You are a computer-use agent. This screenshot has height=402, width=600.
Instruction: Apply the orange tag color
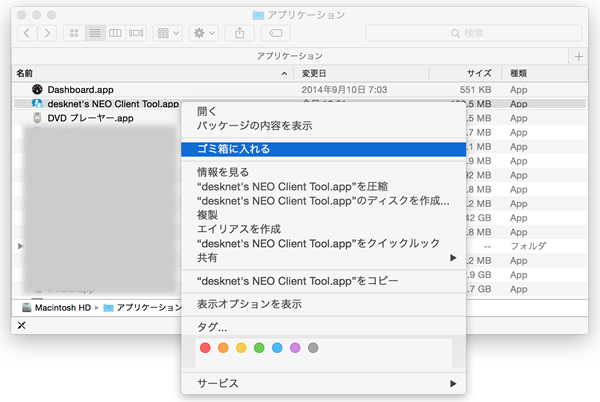point(223,348)
